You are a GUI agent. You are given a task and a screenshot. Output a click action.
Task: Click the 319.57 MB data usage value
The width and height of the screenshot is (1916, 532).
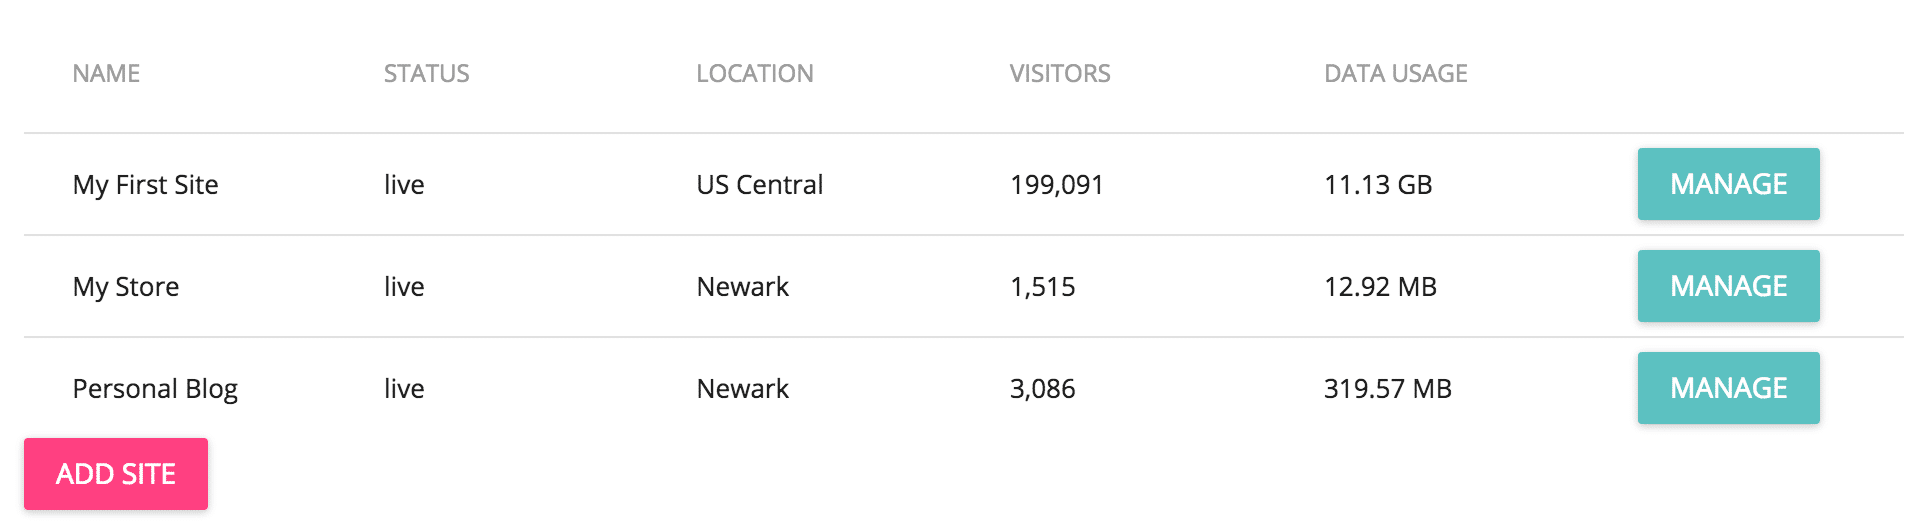point(1387,389)
